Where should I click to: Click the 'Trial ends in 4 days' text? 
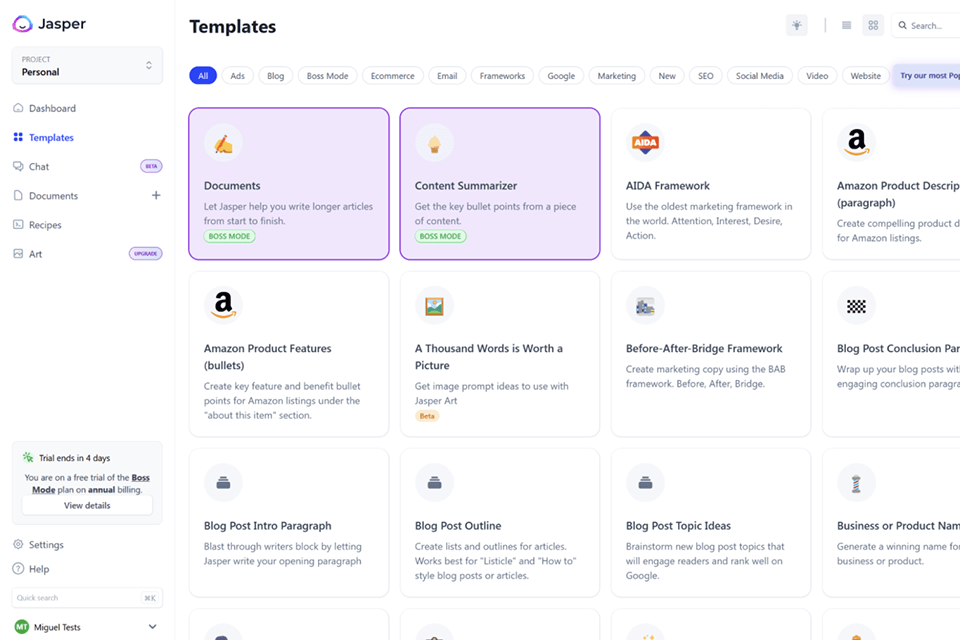coord(75,458)
